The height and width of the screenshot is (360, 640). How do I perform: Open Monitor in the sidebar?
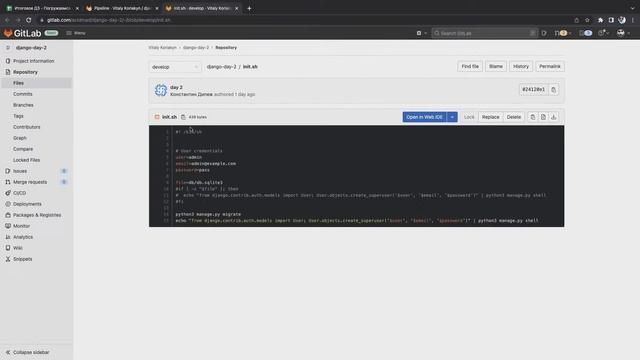(x=21, y=226)
